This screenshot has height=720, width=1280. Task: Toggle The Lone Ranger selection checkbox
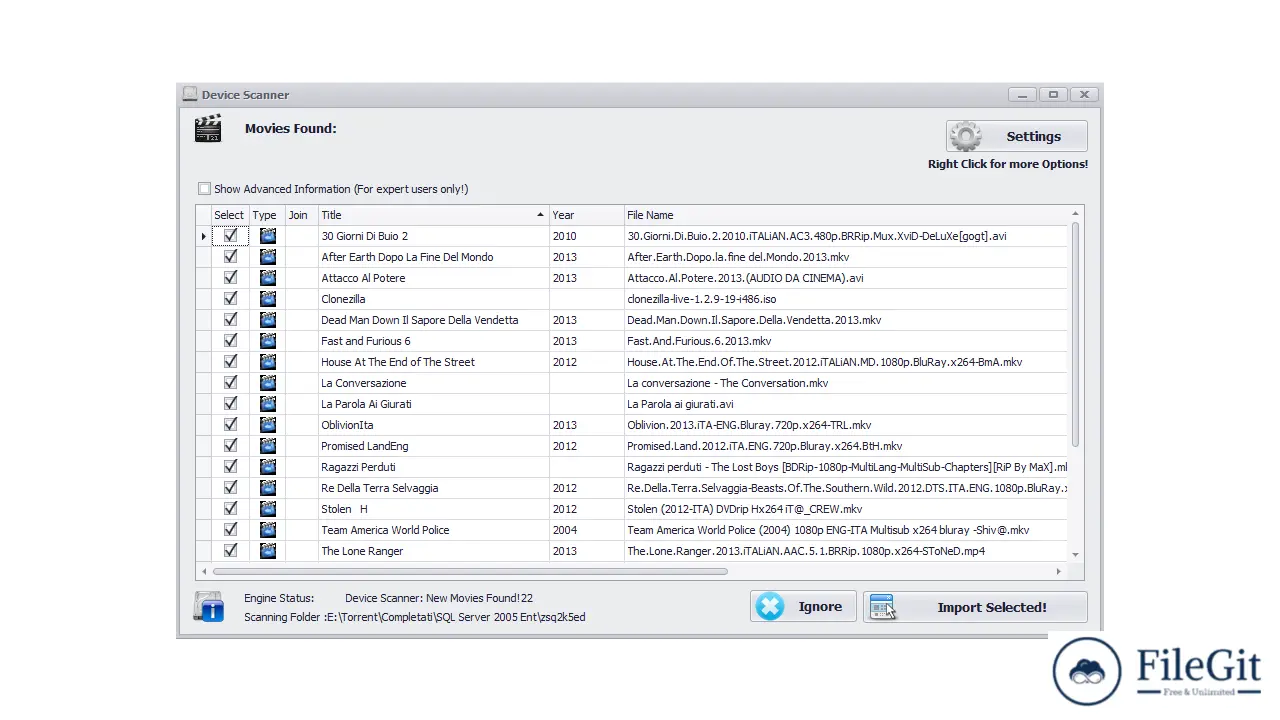tap(230, 551)
